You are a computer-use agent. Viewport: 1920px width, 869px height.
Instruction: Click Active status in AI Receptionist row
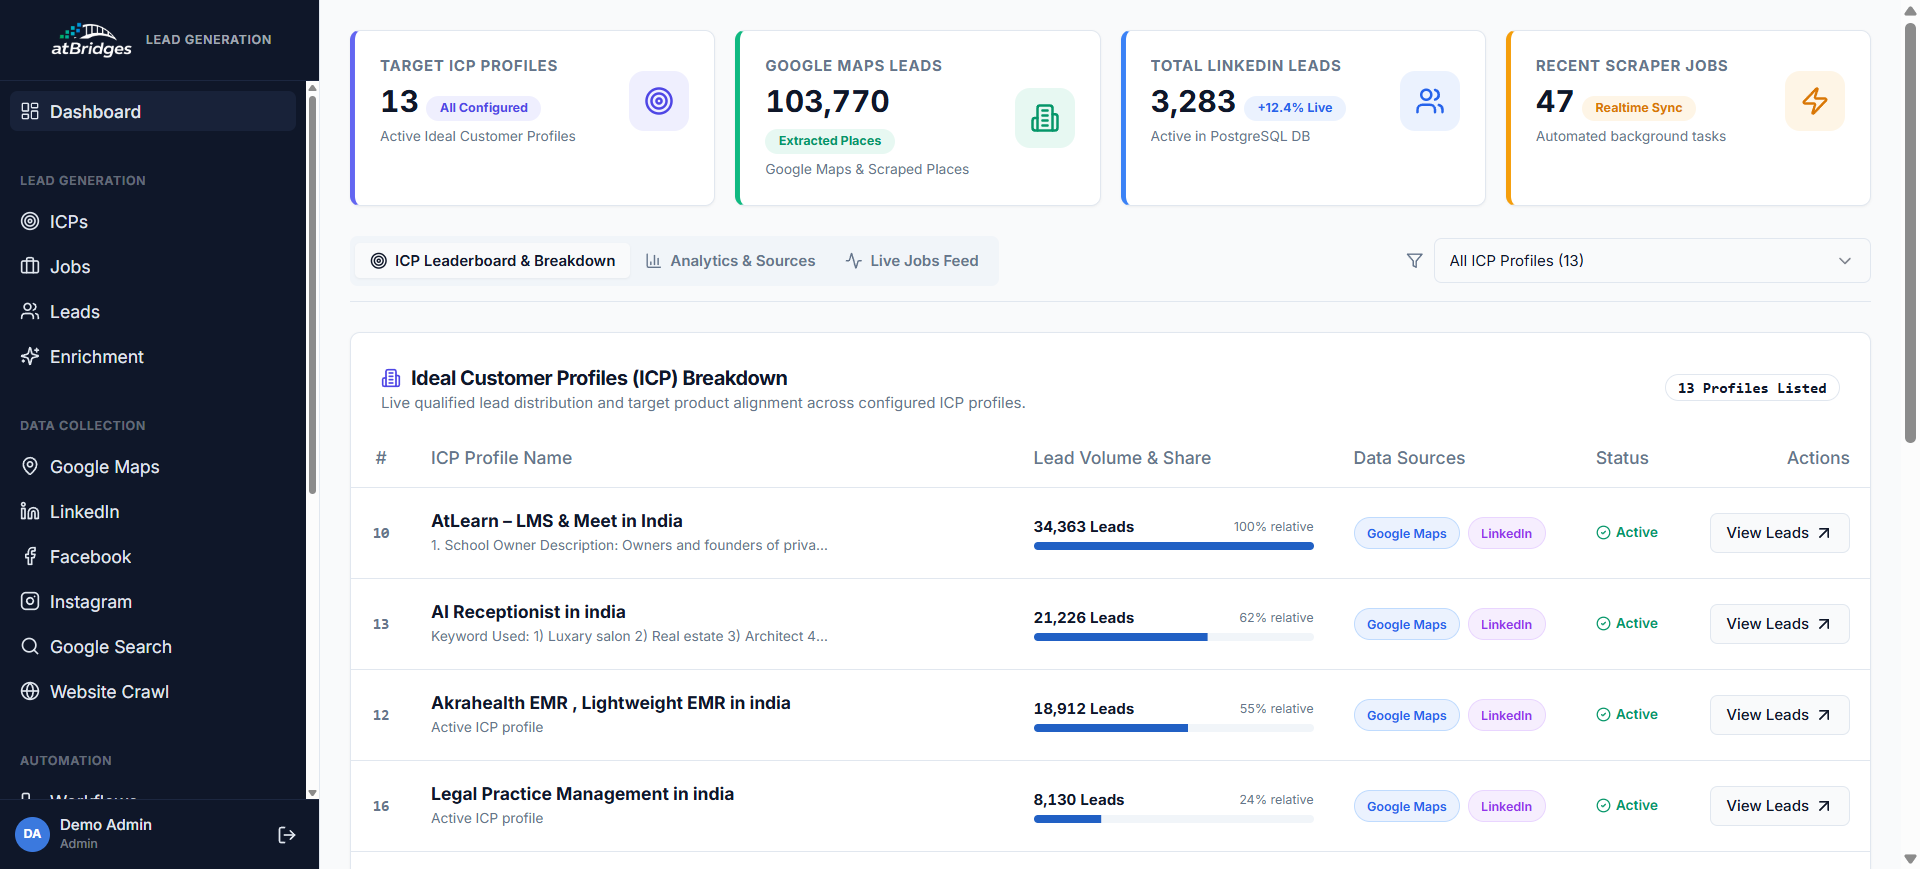(1627, 624)
